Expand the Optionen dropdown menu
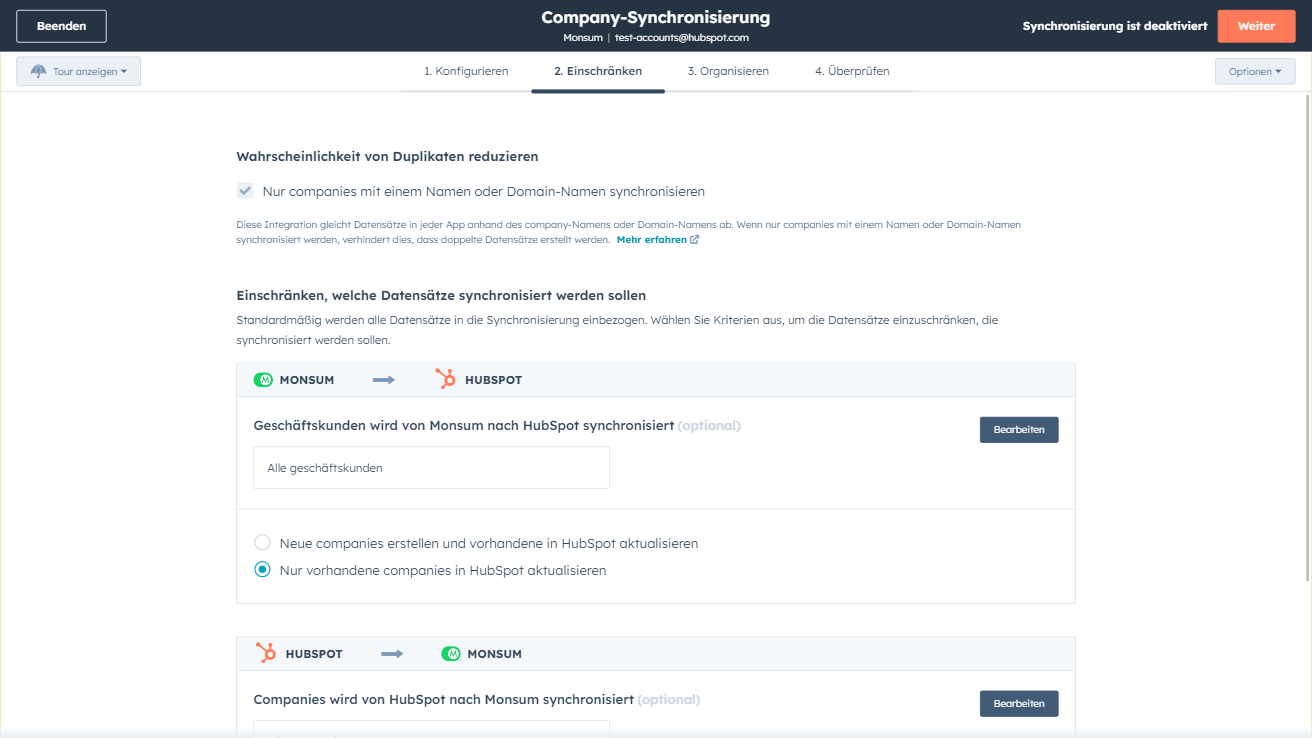Screen dimensions: 1312x738 [x=1254, y=72]
